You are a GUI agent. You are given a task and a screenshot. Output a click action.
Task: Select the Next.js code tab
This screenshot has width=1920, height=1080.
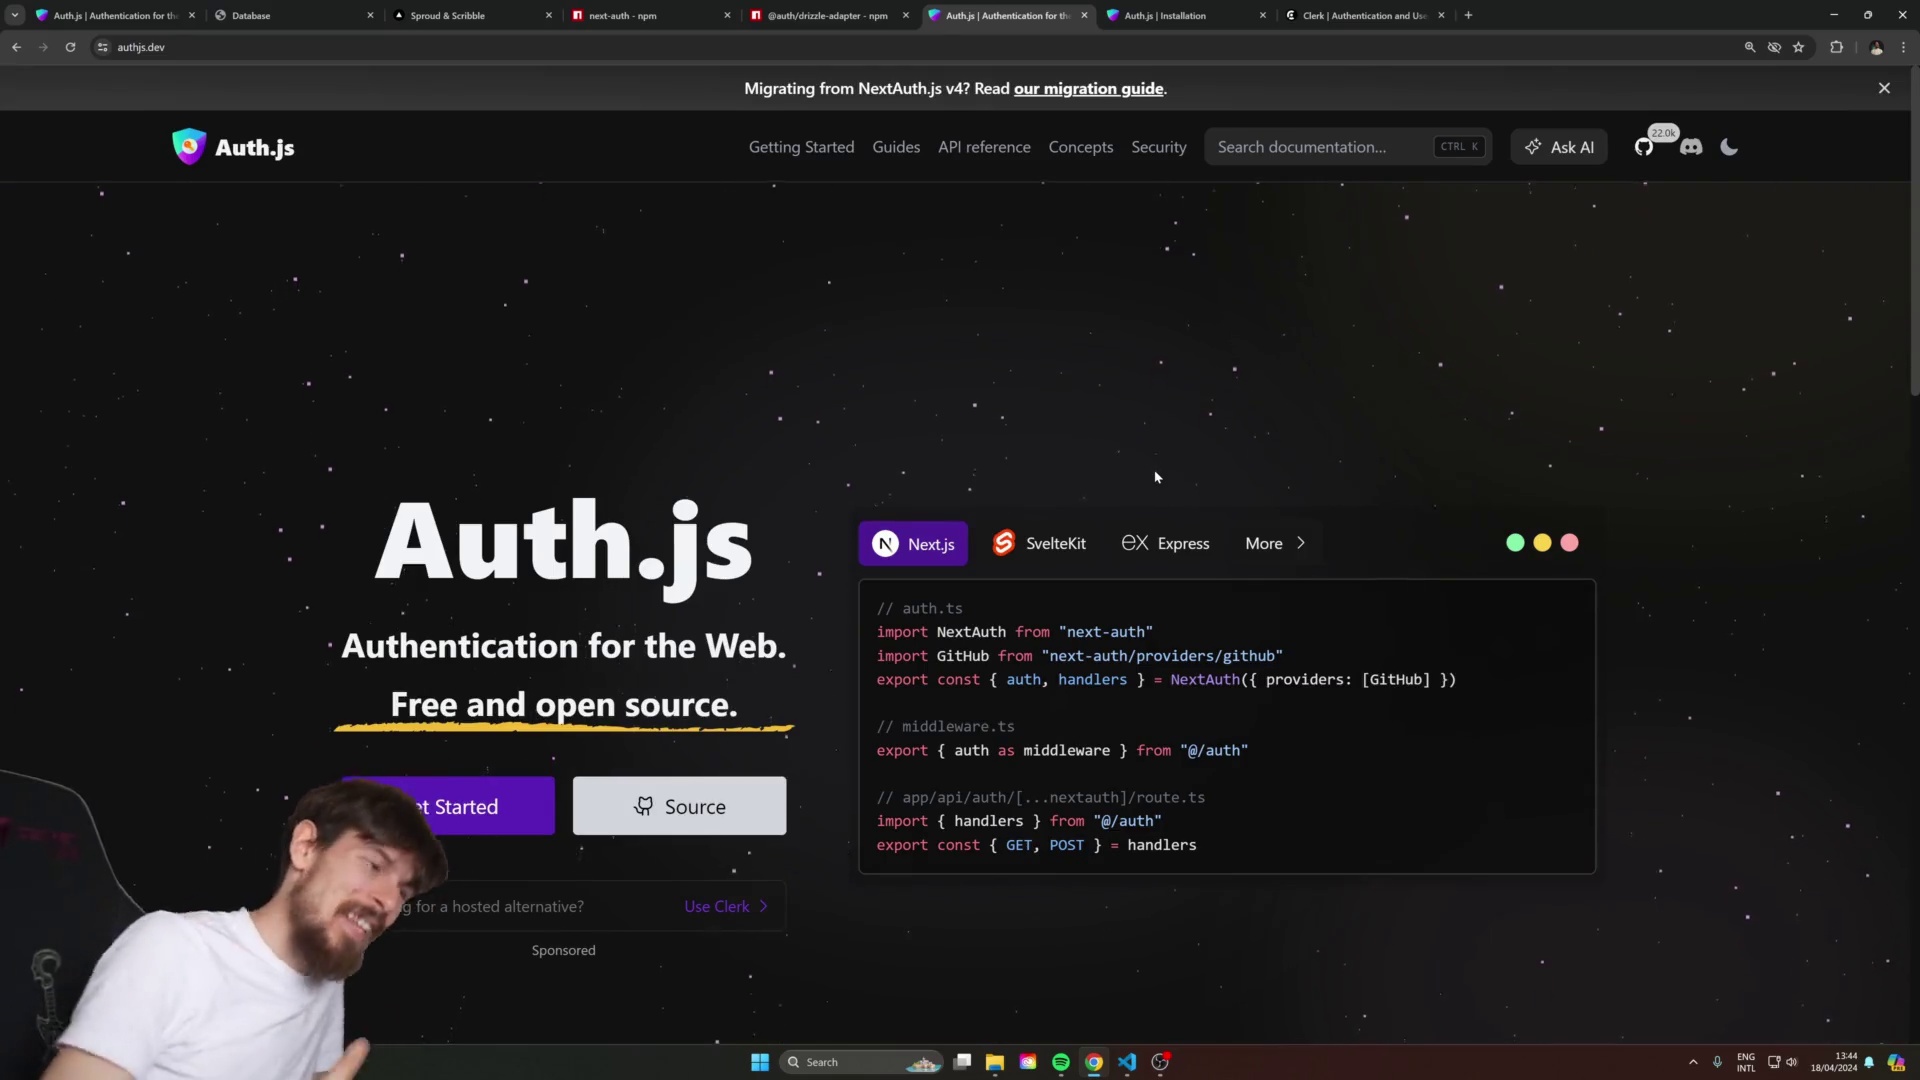click(913, 543)
